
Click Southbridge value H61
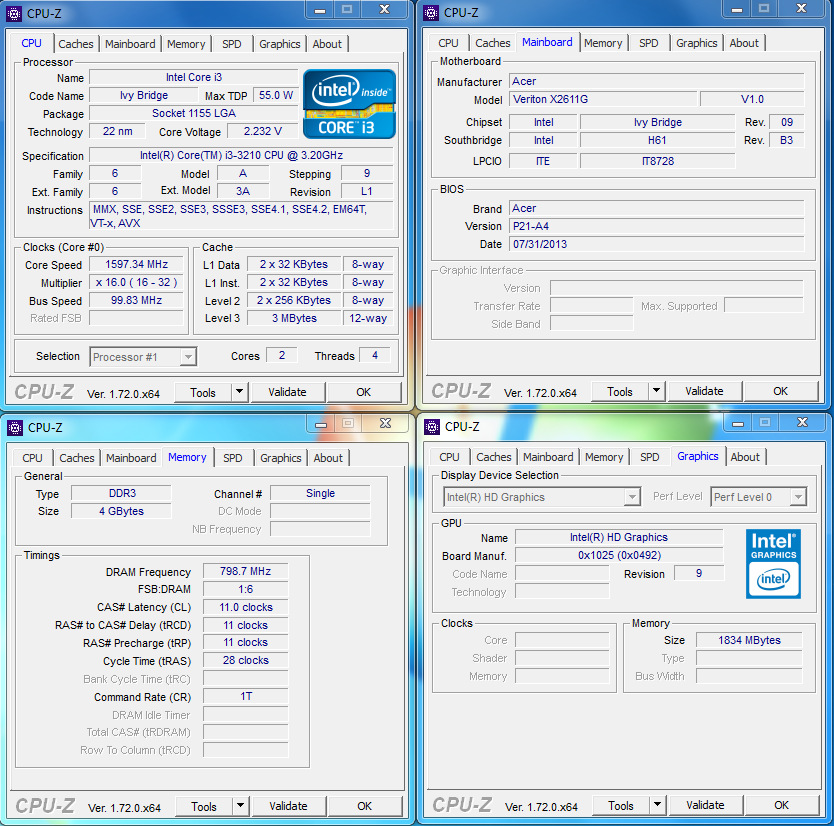(x=657, y=140)
